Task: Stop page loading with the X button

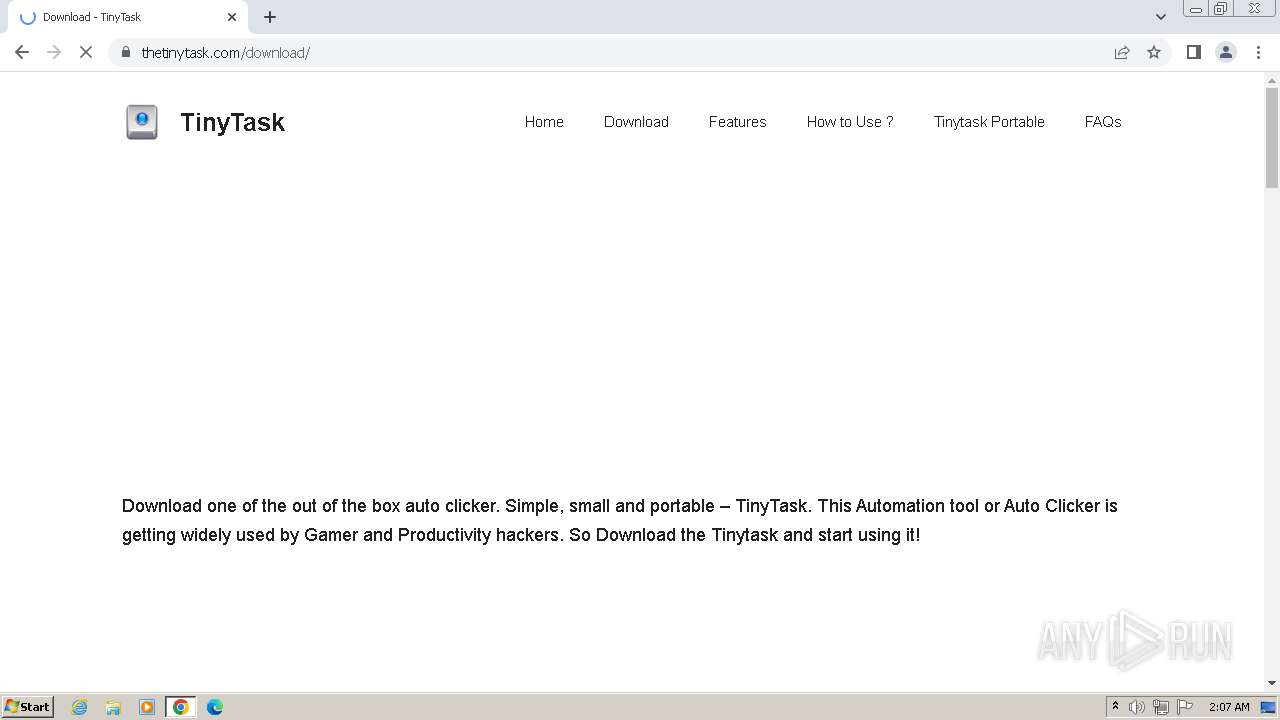Action: click(86, 52)
